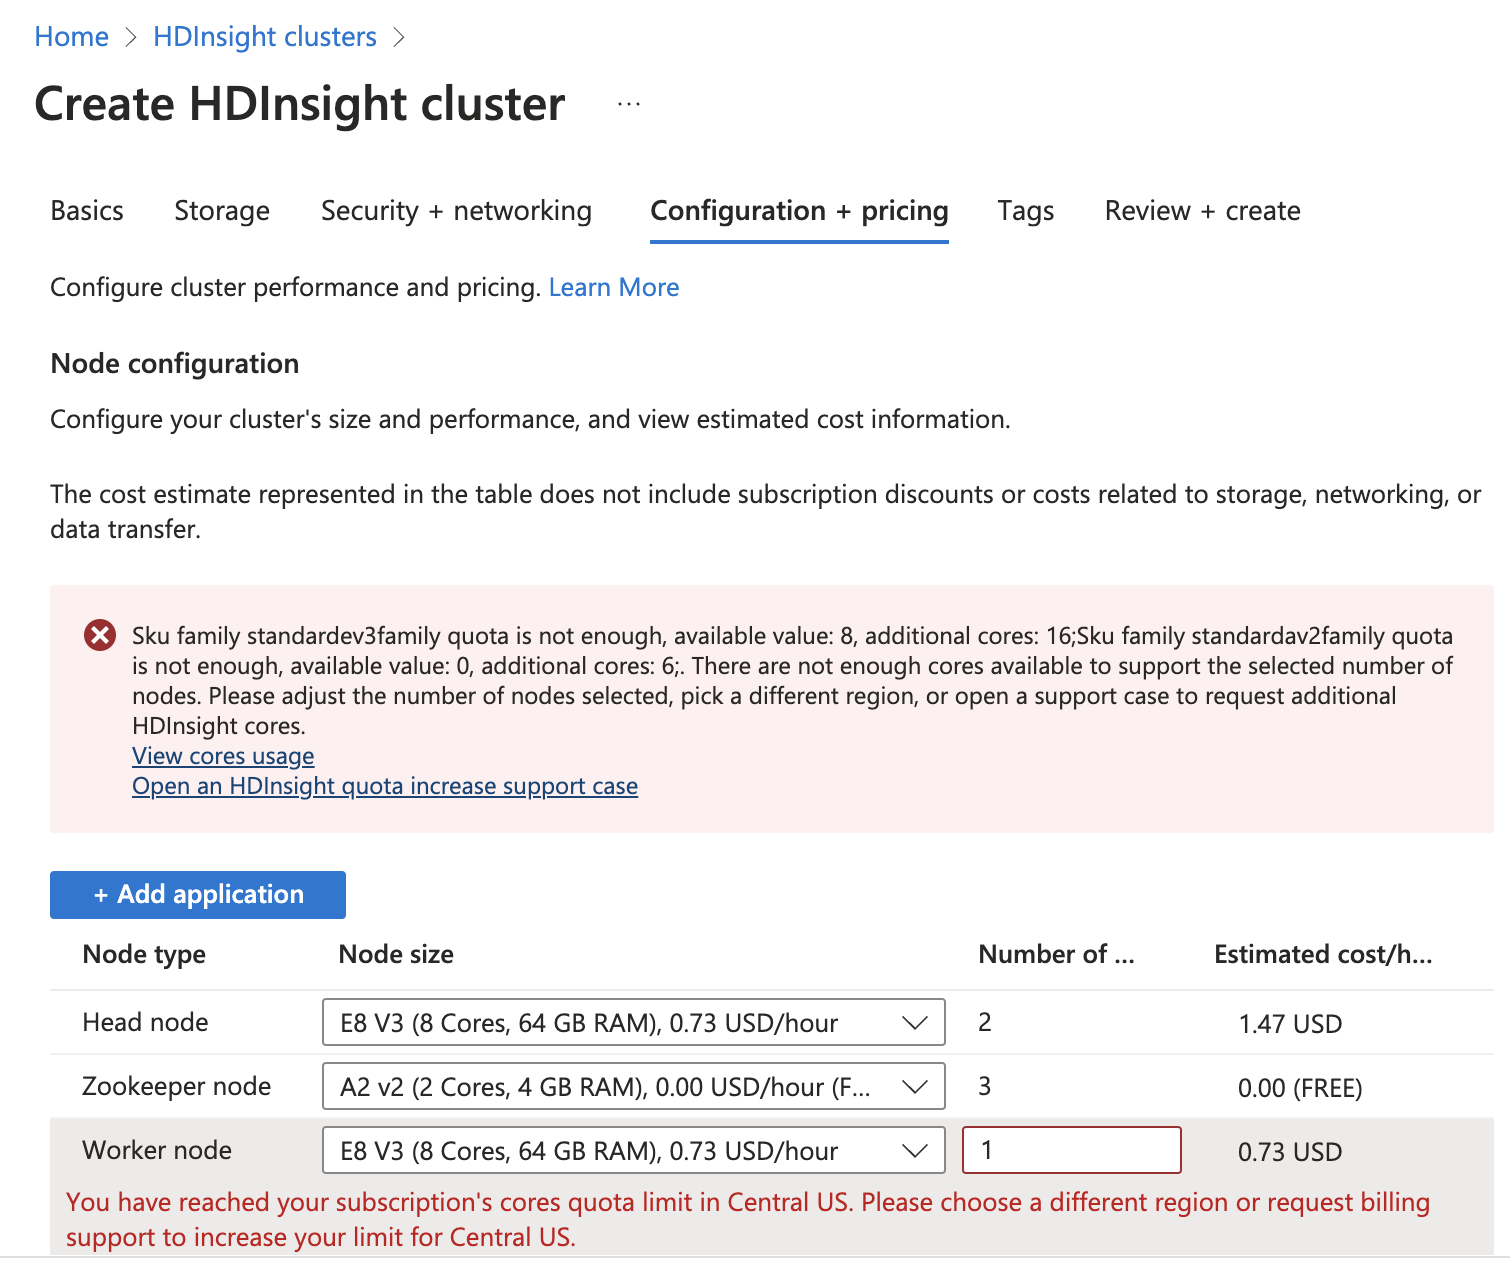
Task: Follow the Learn More link
Action: click(x=614, y=288)
